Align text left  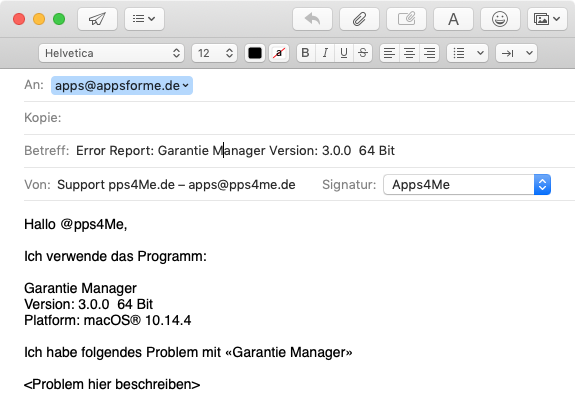pos(389,53)
